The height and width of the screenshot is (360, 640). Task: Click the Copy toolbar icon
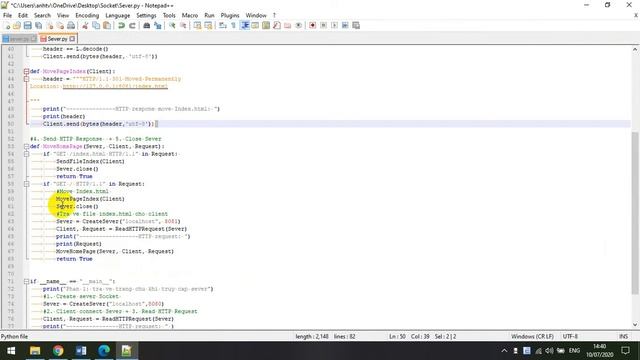point(96,25)
